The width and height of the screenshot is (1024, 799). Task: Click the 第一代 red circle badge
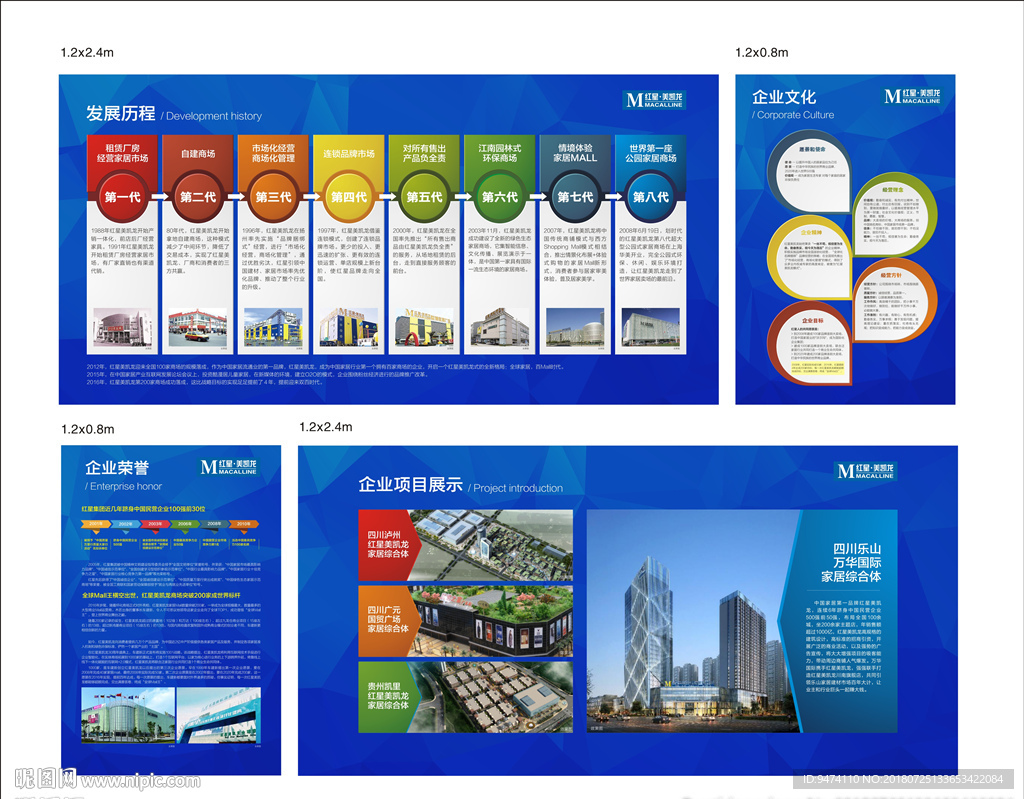(x=122, y=197)
